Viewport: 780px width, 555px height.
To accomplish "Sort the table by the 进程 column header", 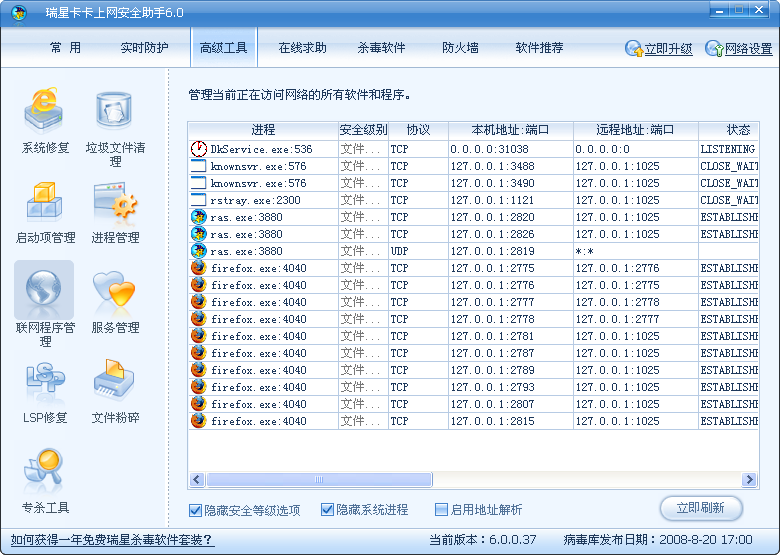I will pyautogui.click(x=263, y=130).
